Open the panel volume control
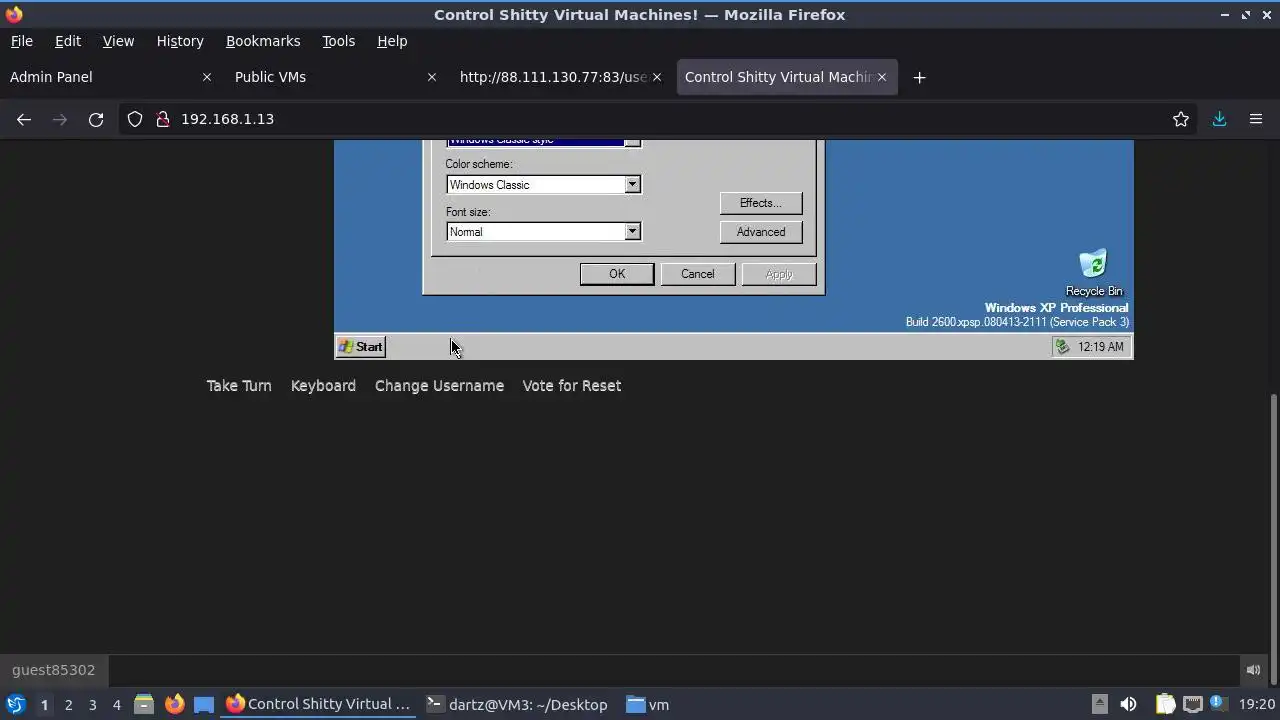This screenshot has height=720, width=1280. [x=1128, y=704]
